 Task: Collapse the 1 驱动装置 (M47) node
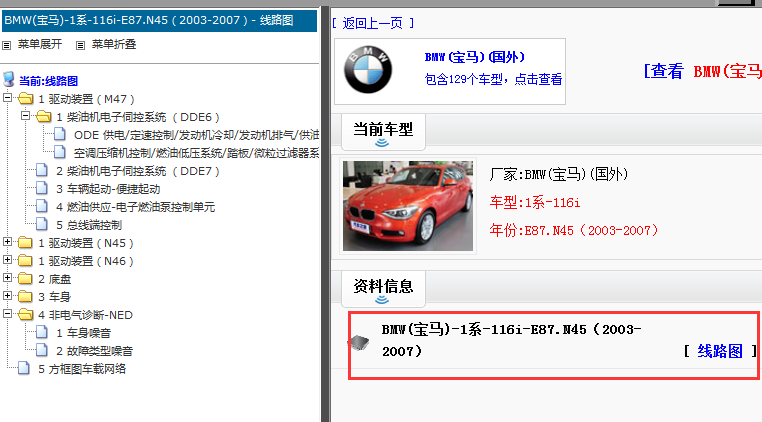coord(7,98)
